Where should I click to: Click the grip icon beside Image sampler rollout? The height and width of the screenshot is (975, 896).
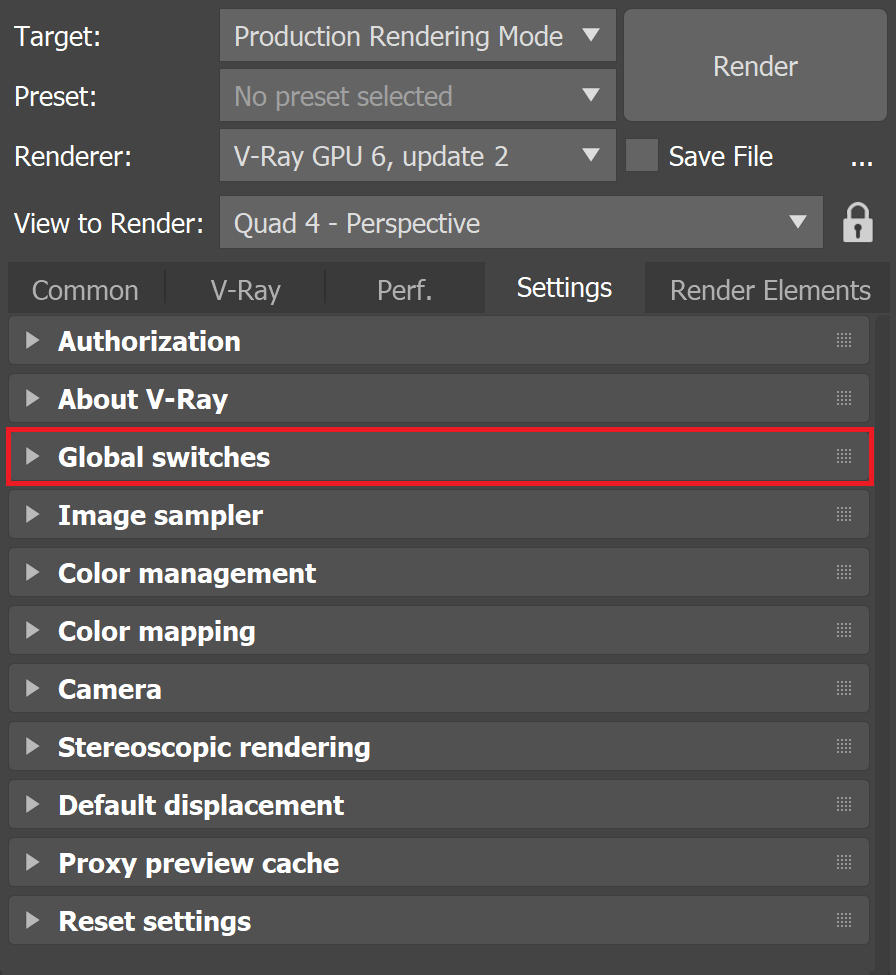coord(841,514)
